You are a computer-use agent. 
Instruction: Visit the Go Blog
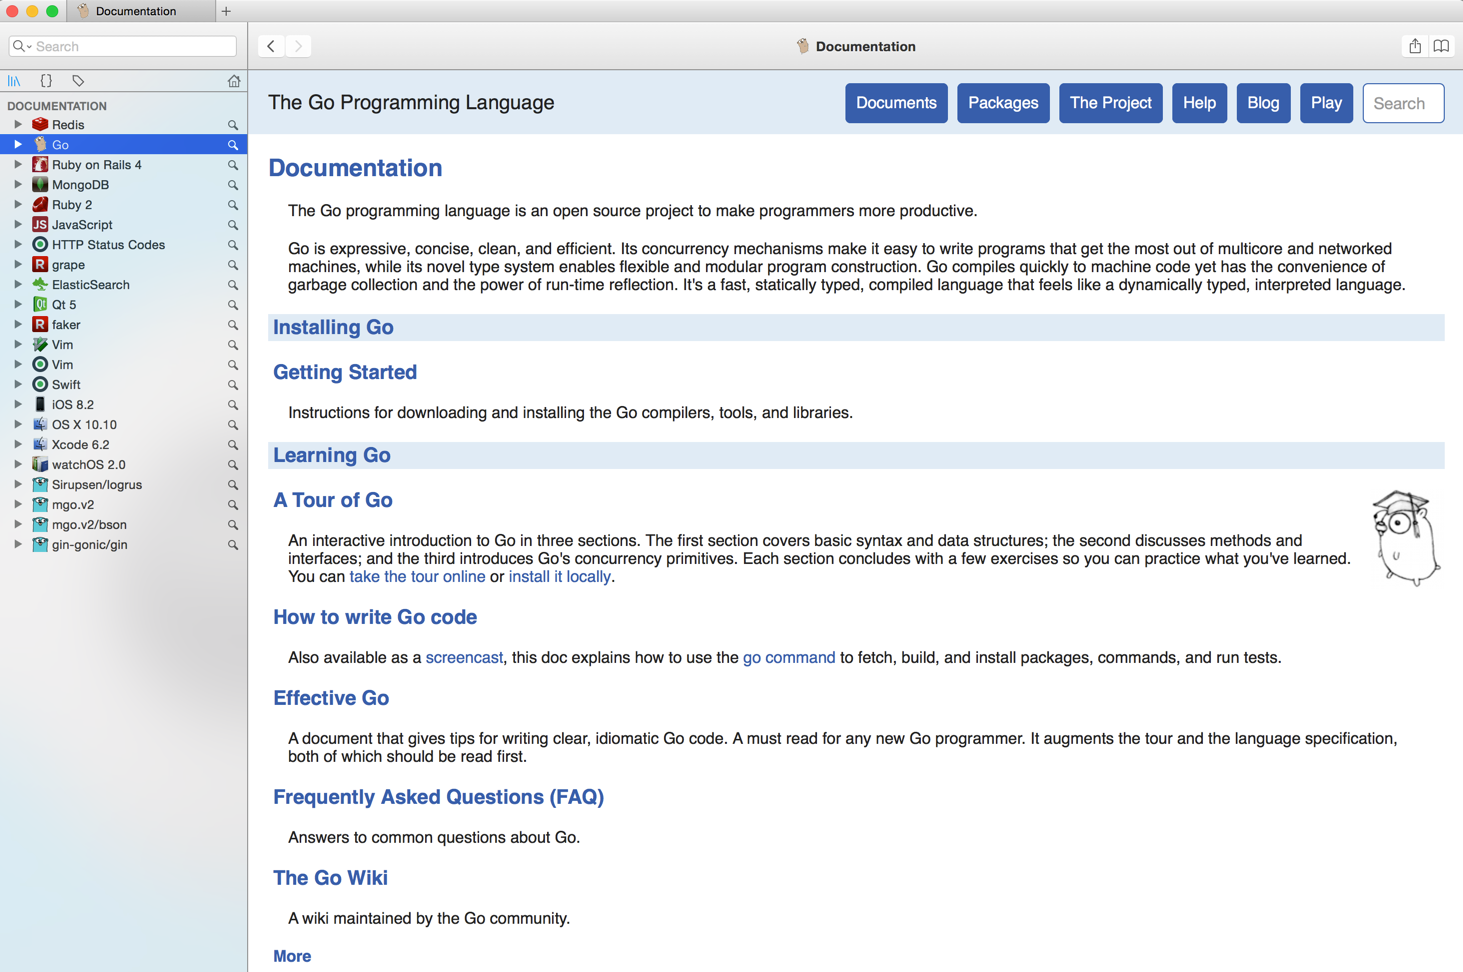[1263, 103]
